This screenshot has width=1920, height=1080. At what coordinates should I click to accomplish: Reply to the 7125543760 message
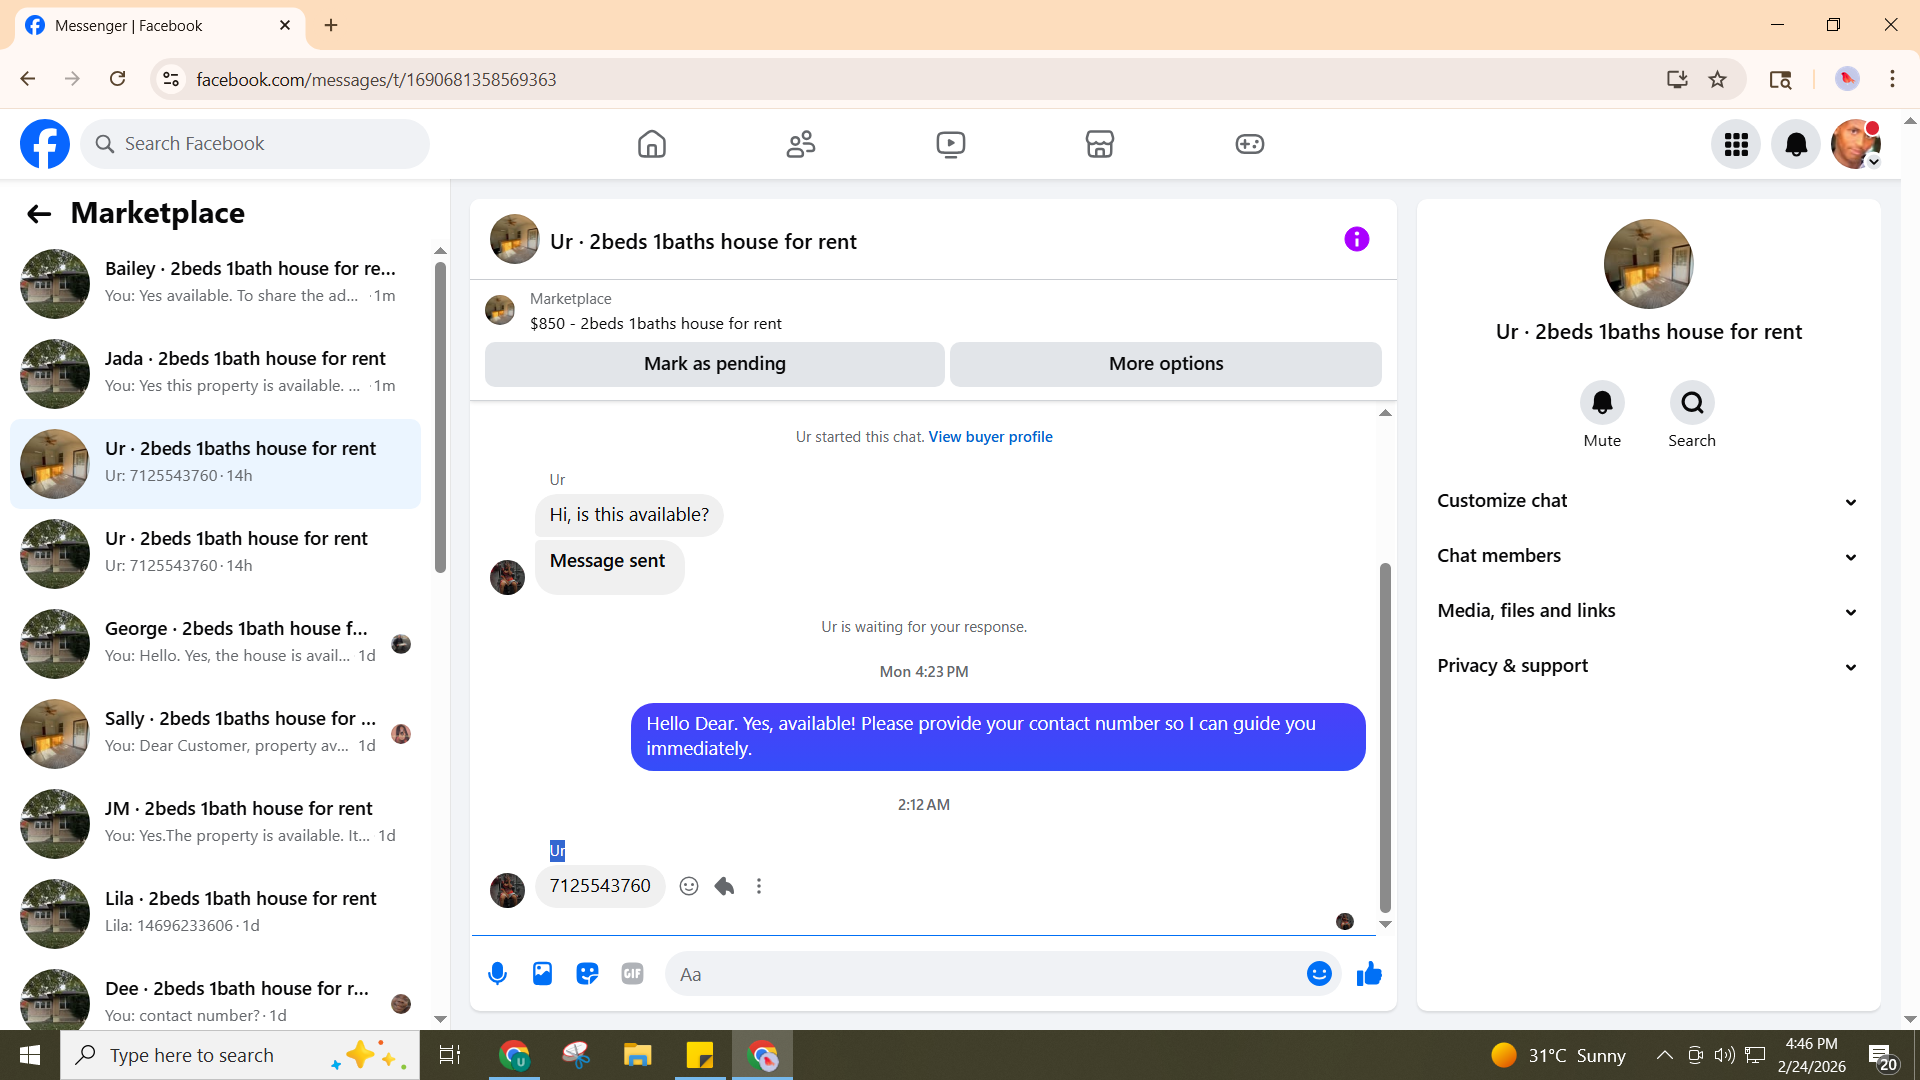pyautogui.click(x=725, y=886)
